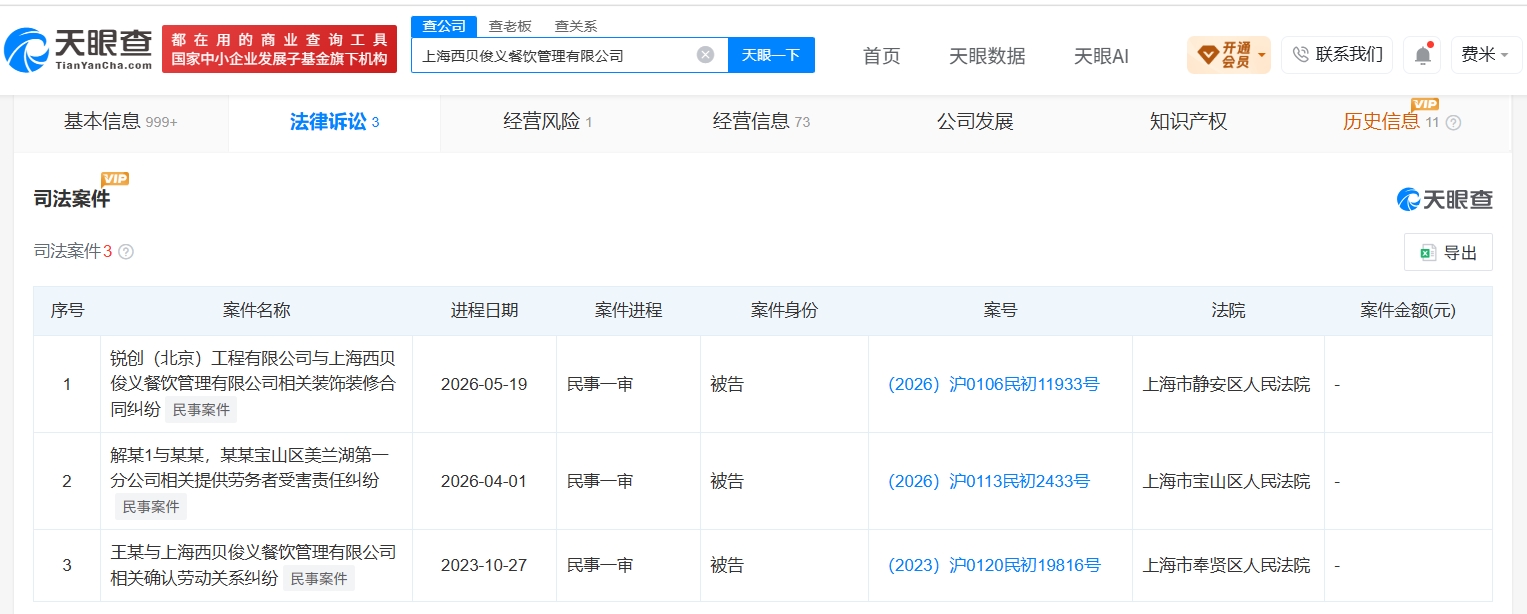Click the date 2026-05-19 cell
Viewport: 1527px width, 614px height.
click(484, 384)
